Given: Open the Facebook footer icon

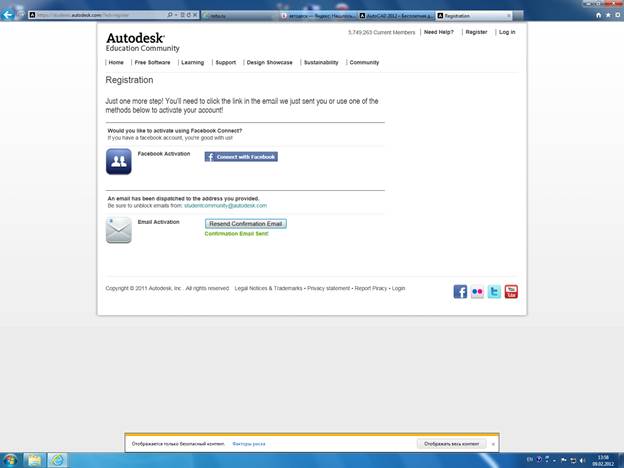Looking at the screenshot, I should point(460,292).
